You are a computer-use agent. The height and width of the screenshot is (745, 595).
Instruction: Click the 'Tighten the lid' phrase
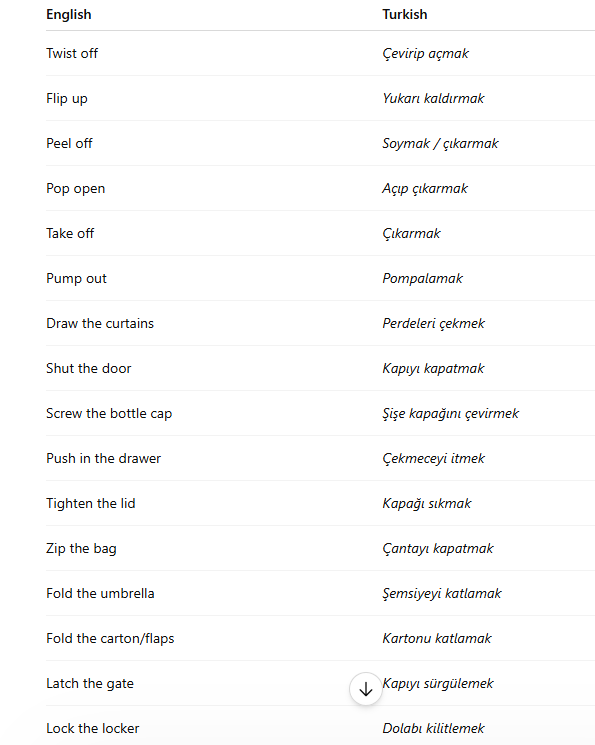coord(91,504)
